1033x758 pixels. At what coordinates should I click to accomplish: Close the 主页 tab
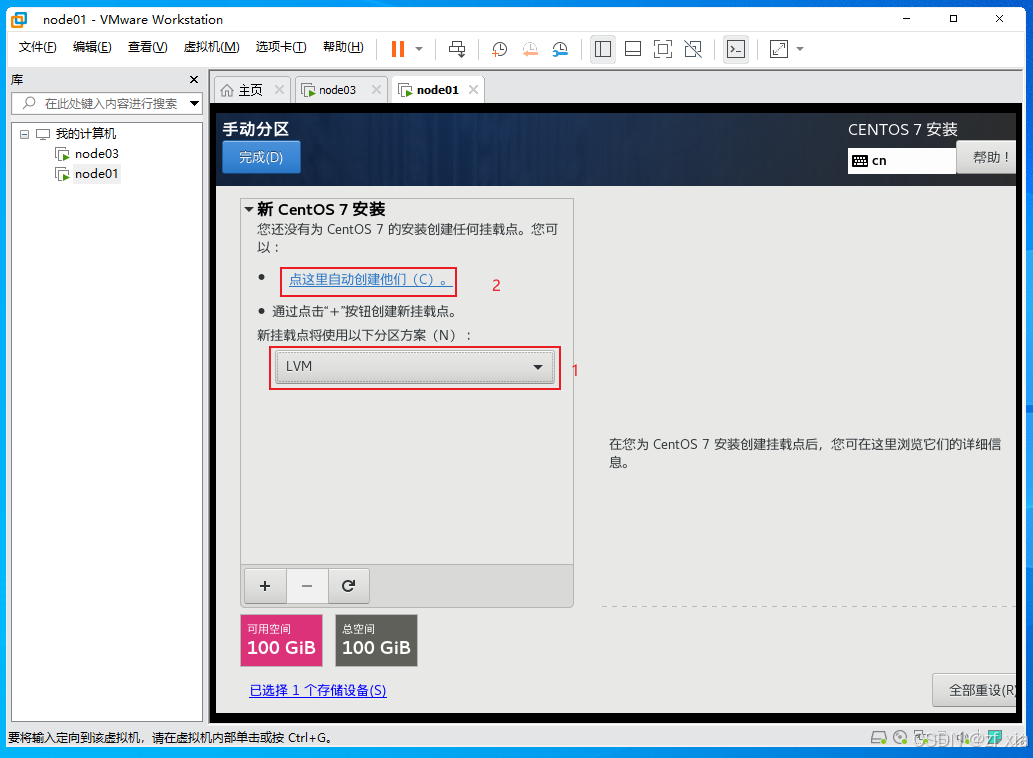(x=279, y=90)
